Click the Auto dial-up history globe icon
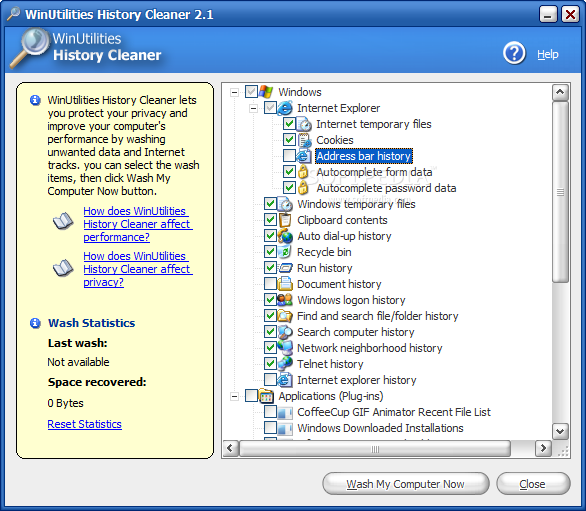586x511 pixels. 285,236
